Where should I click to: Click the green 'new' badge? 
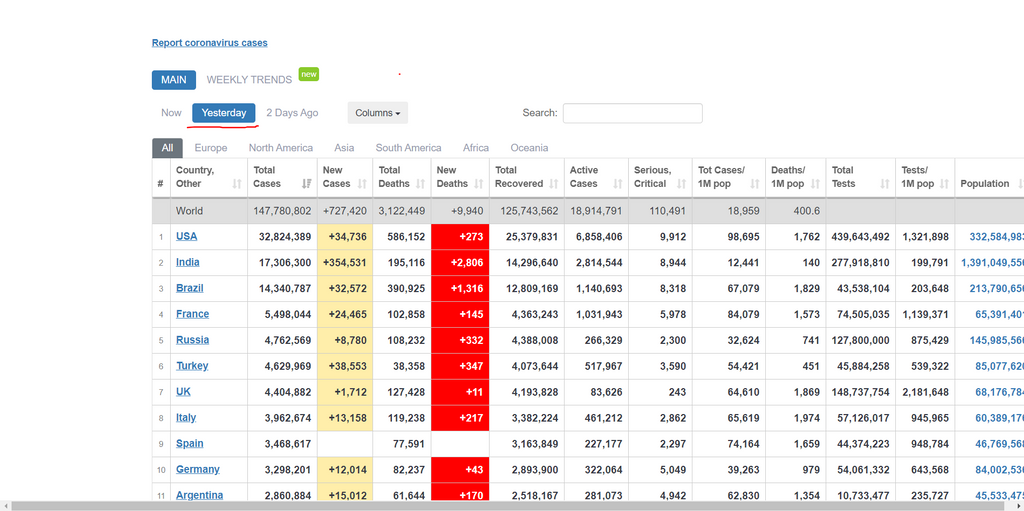point(309,74)
